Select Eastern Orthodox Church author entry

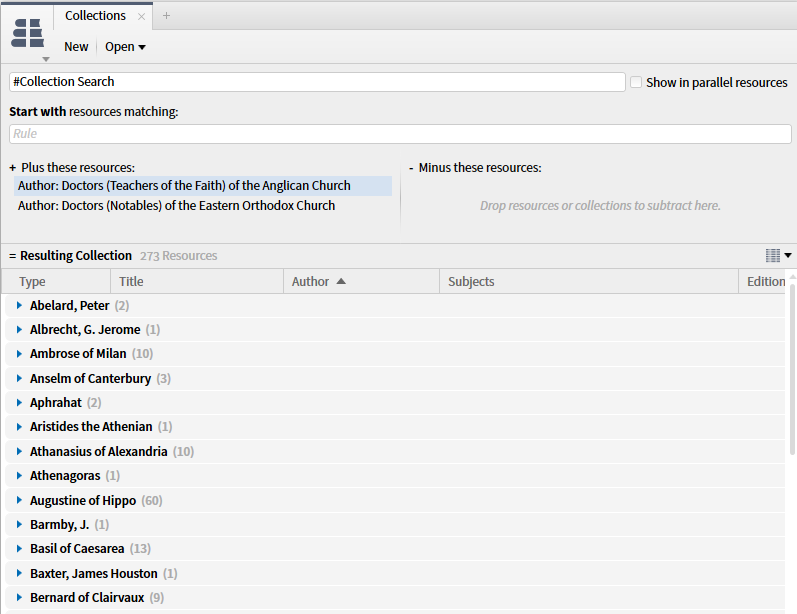point(176,206)
